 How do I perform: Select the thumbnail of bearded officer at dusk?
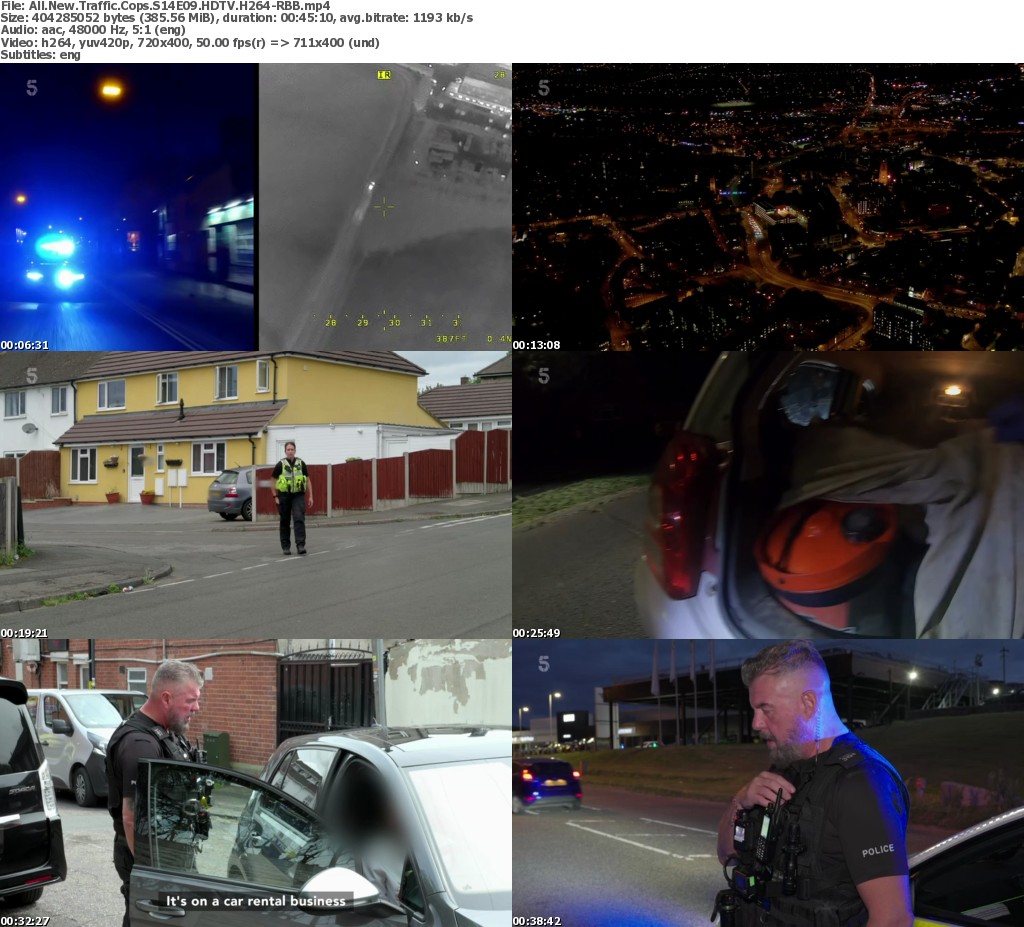(768, 783)
